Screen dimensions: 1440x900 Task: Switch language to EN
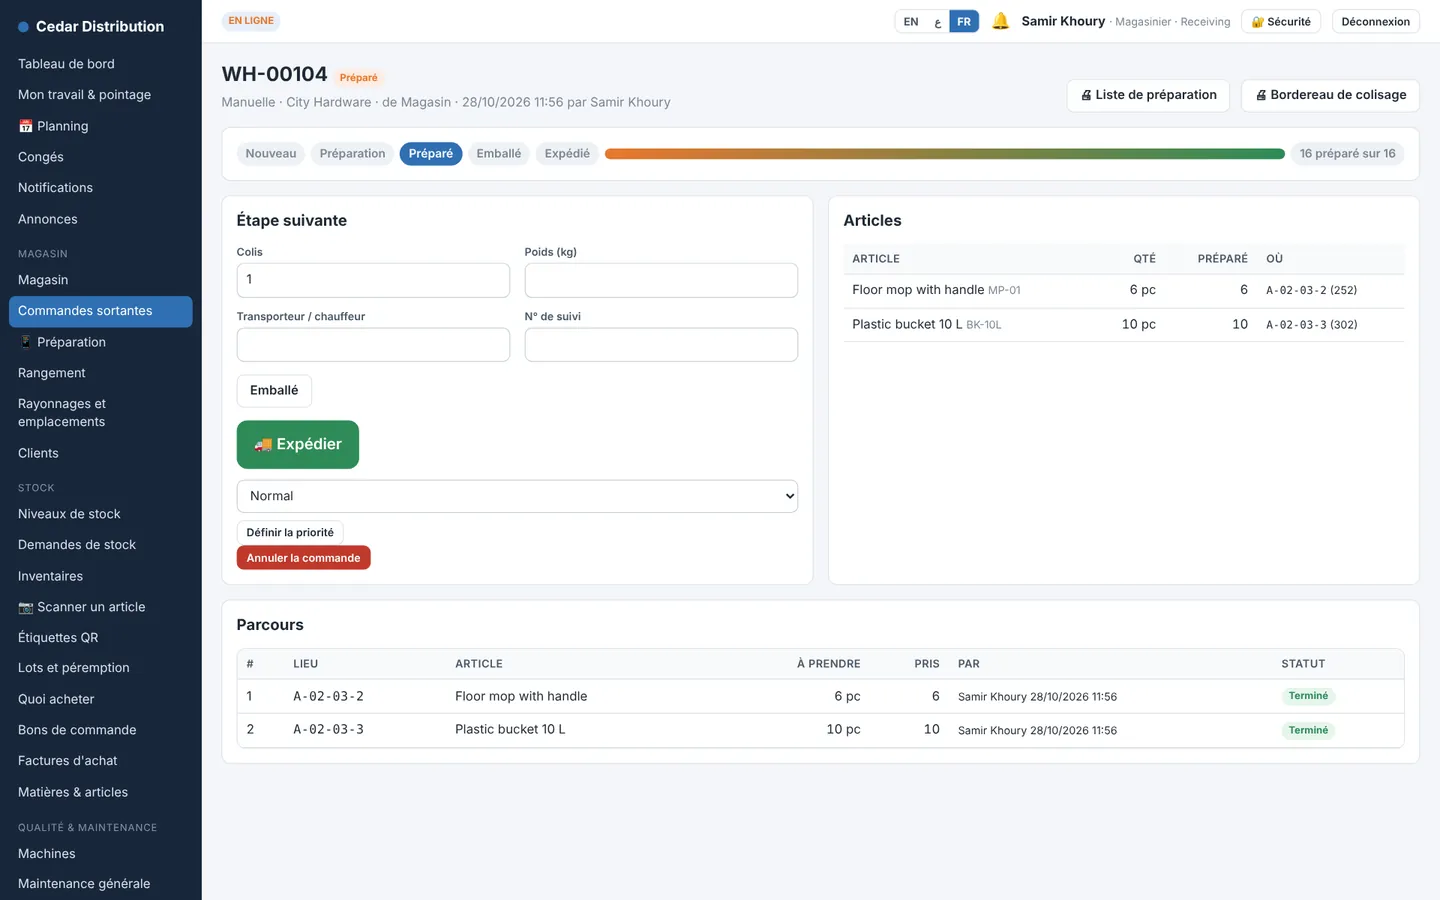tap(911, 21)
